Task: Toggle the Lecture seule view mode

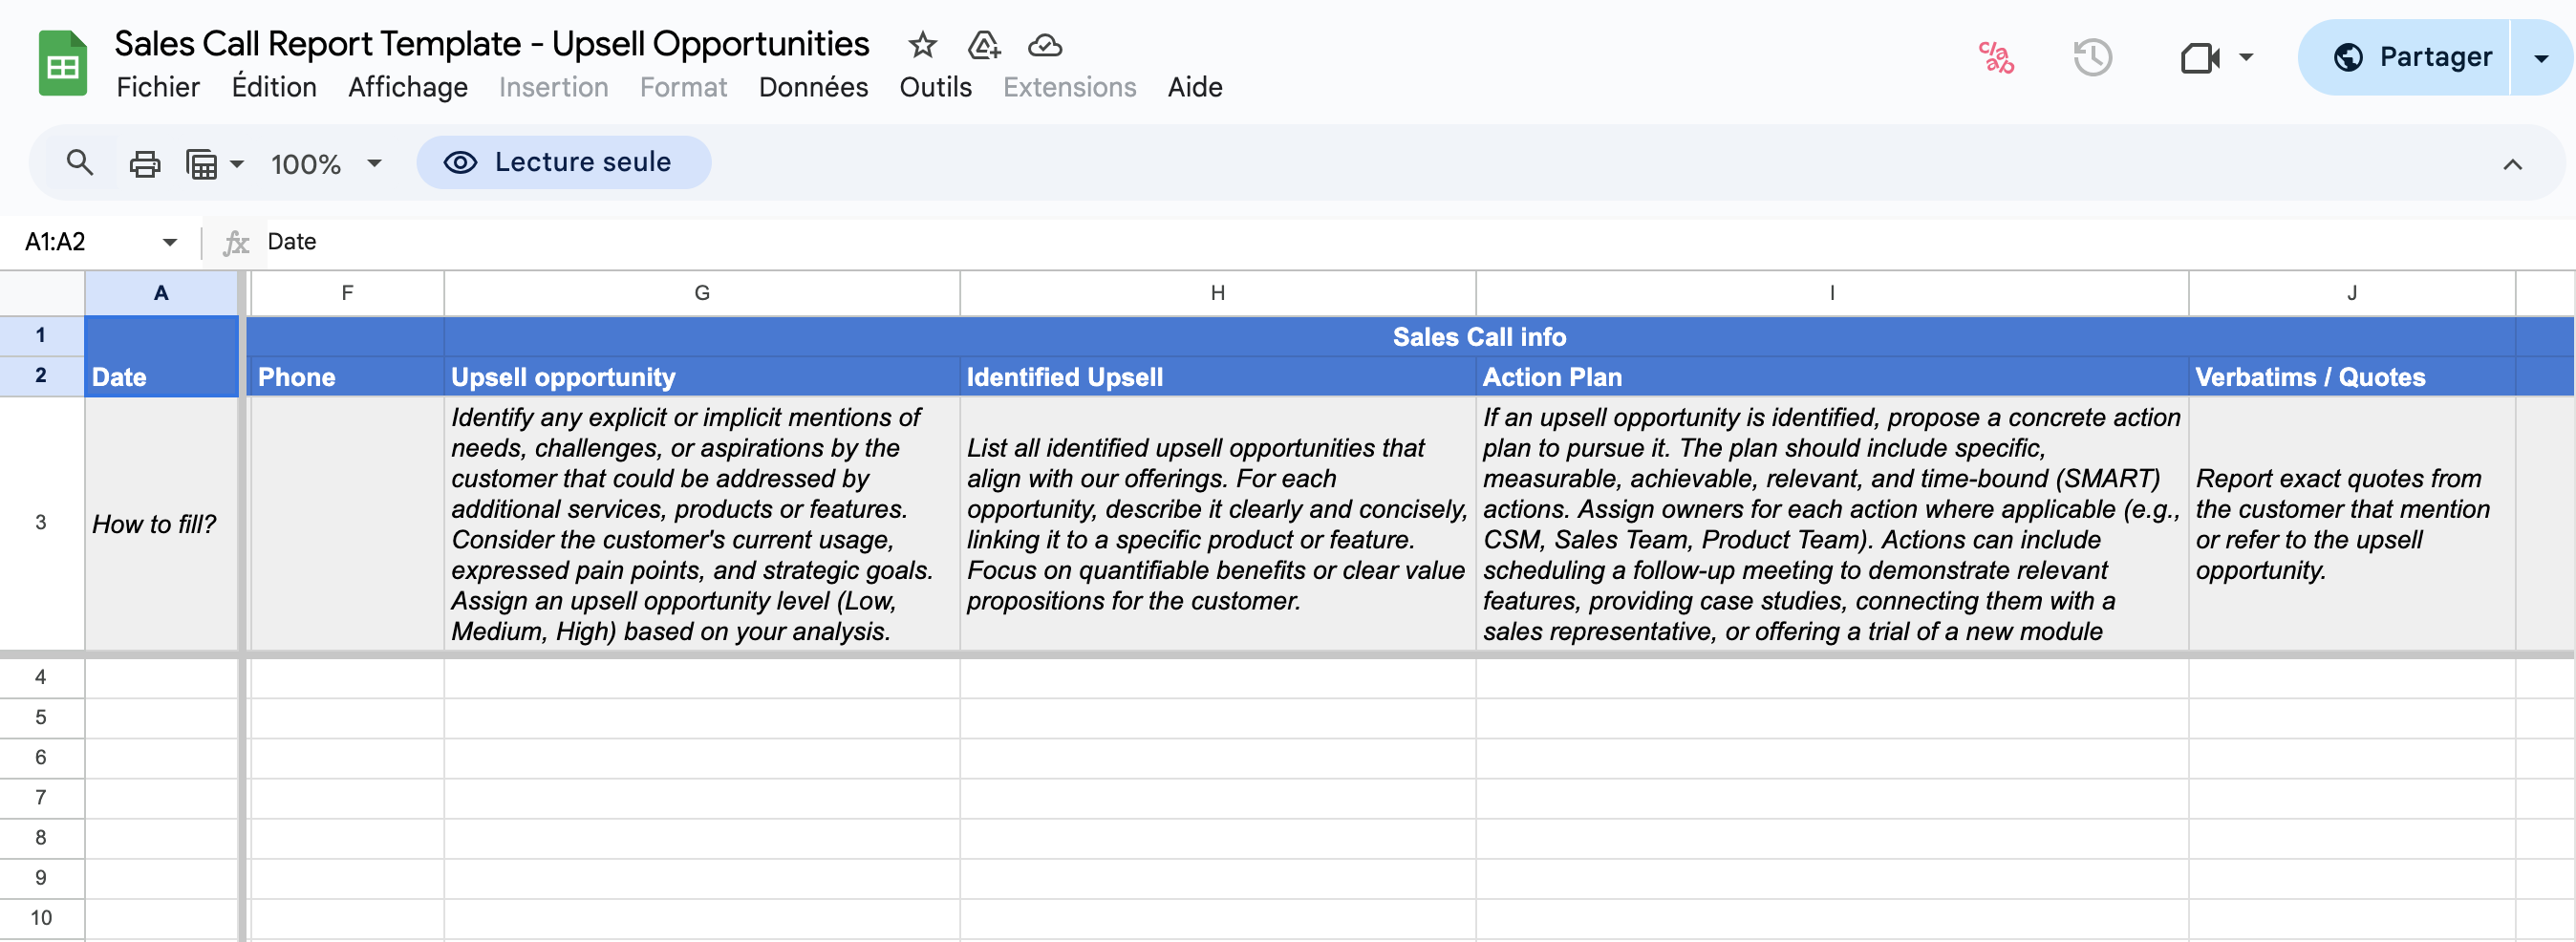Action: [x=563, y=163]
